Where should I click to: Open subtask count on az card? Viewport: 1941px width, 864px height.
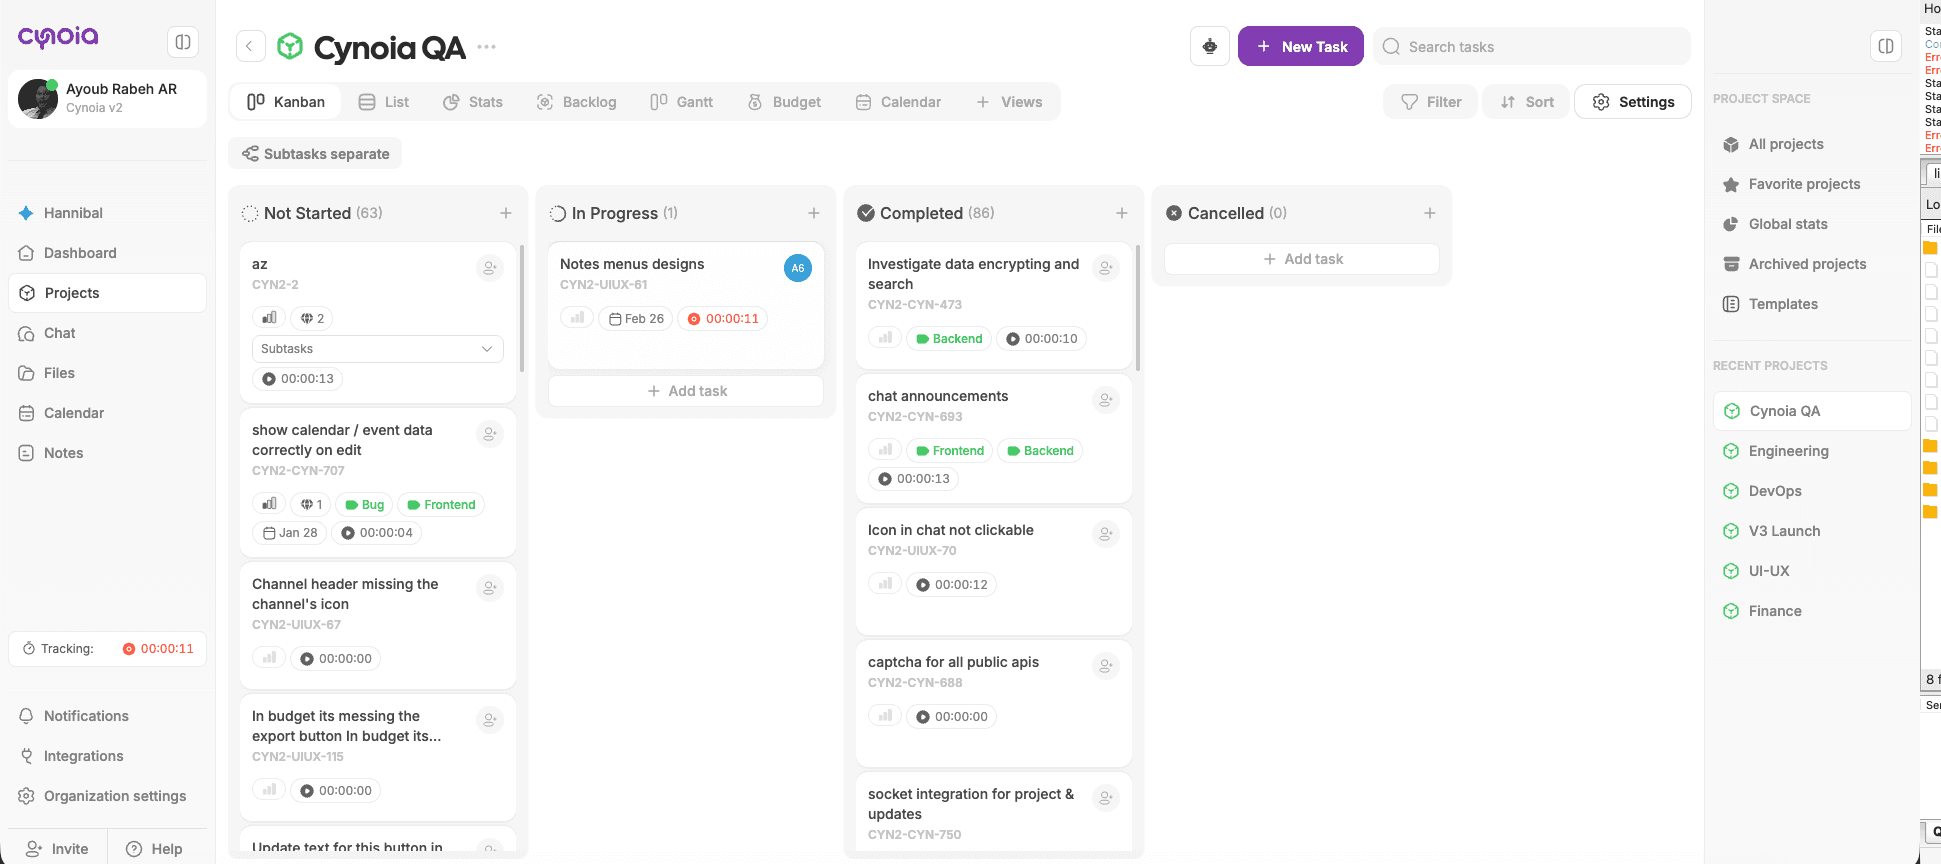tap(312, 318)
